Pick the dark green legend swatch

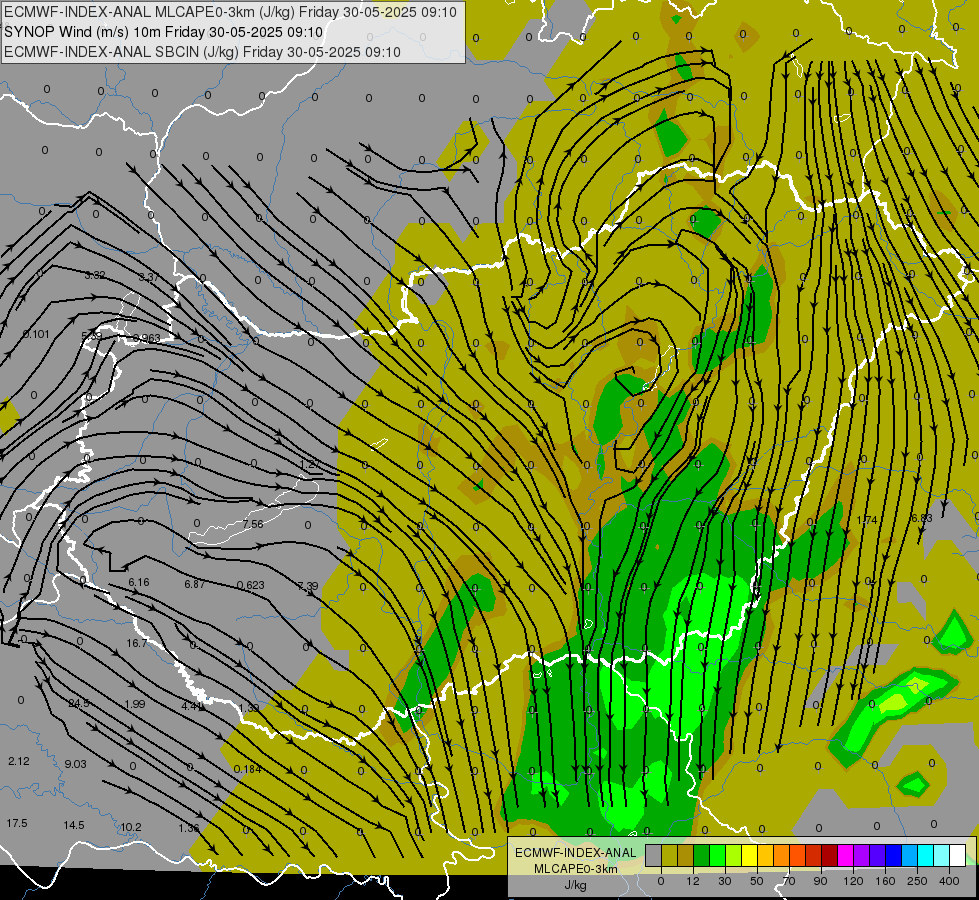(701, 855)
